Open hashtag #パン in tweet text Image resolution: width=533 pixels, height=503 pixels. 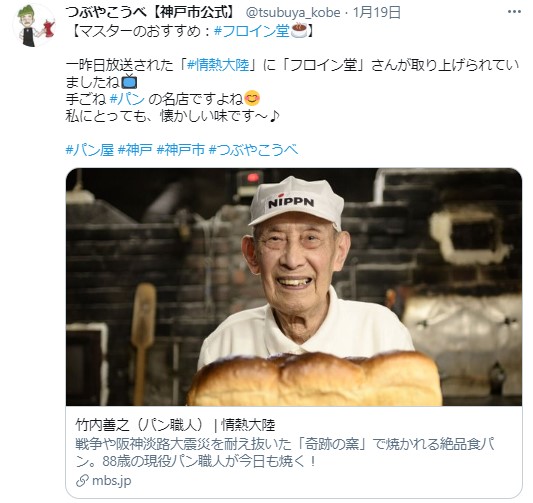coord(127,99)
